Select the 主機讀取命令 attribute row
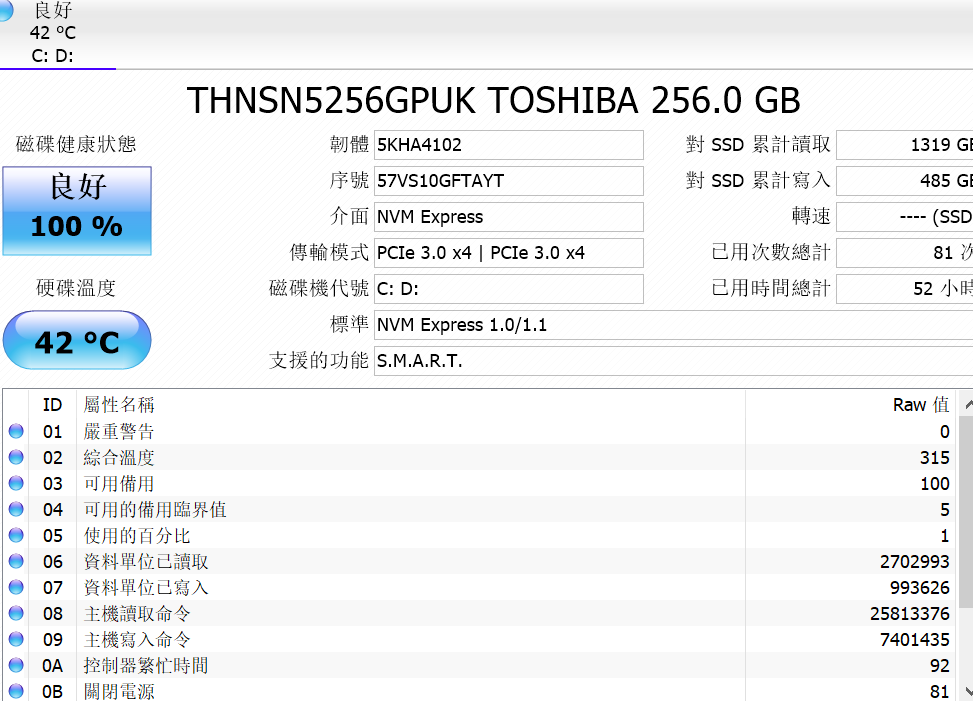Screen dimensions: 973x701 [x=480, y=614]
